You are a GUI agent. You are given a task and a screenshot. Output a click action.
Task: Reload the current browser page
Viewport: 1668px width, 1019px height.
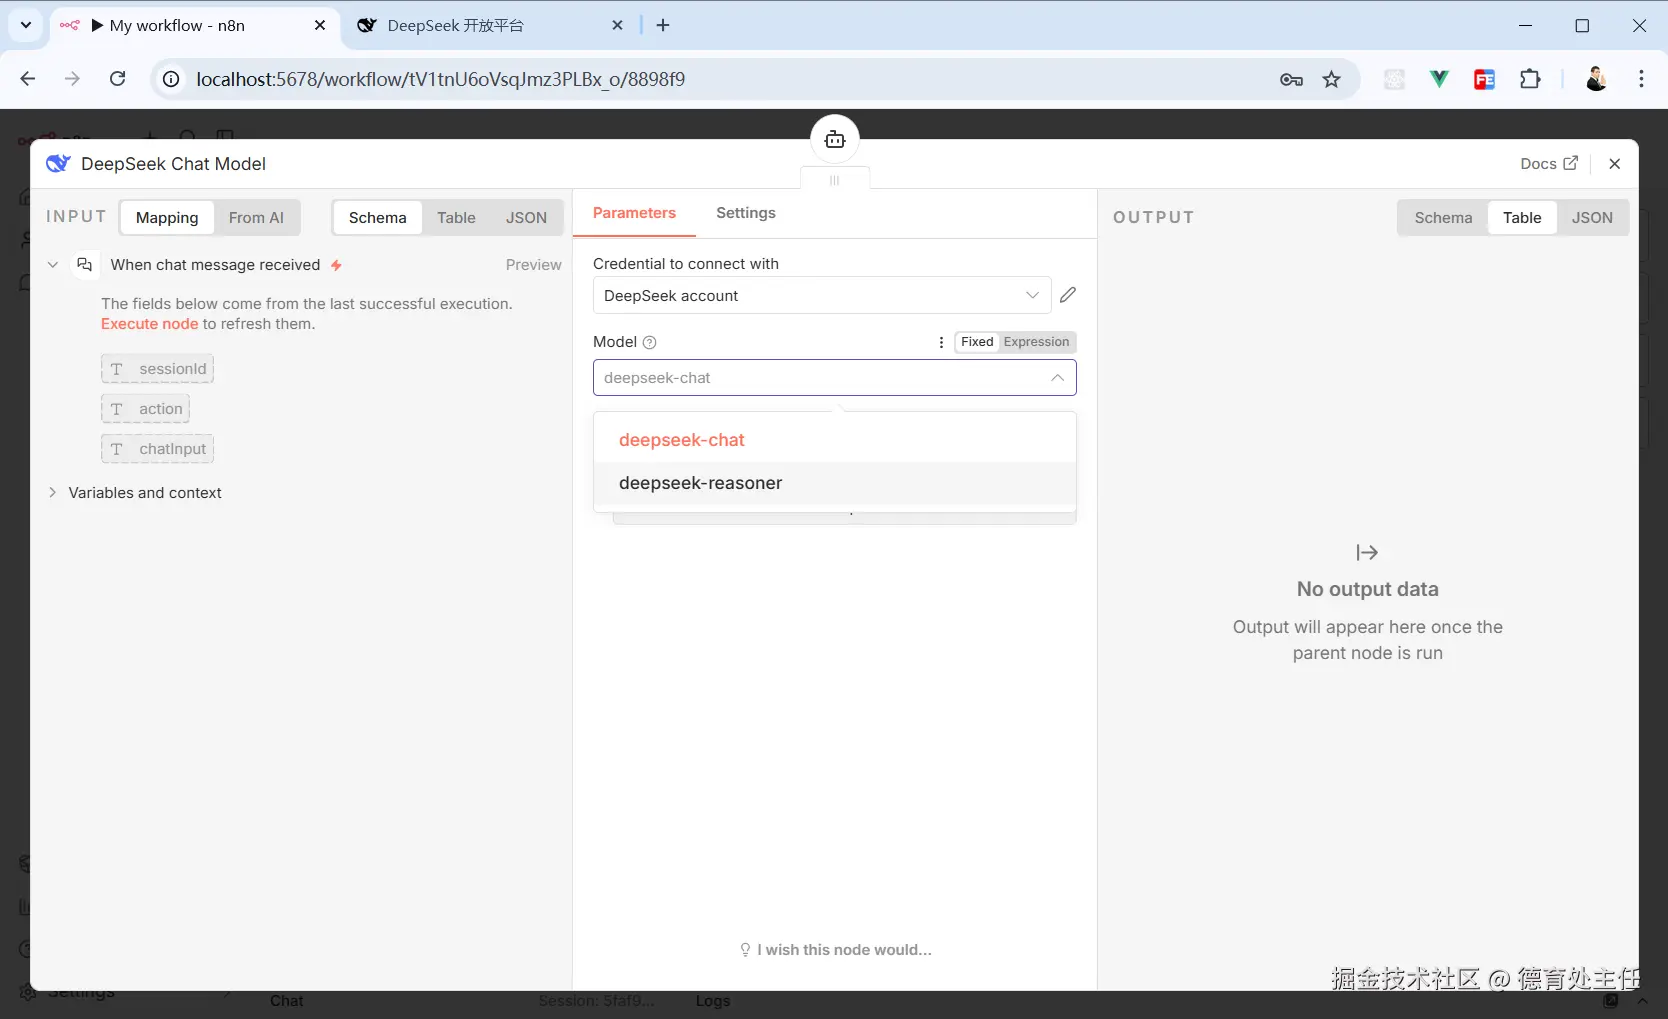tap(118, 79)
